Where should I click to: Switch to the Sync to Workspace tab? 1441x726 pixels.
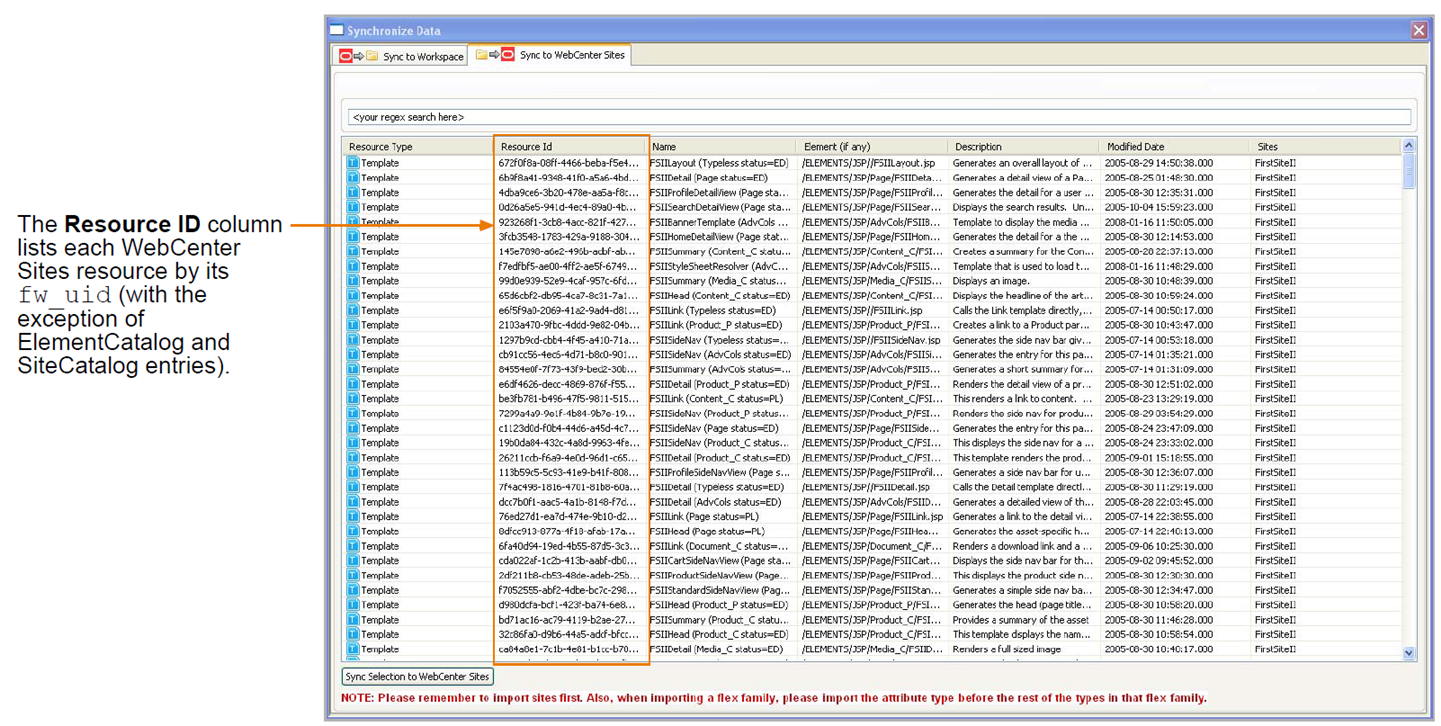click(x=401, y=56)
